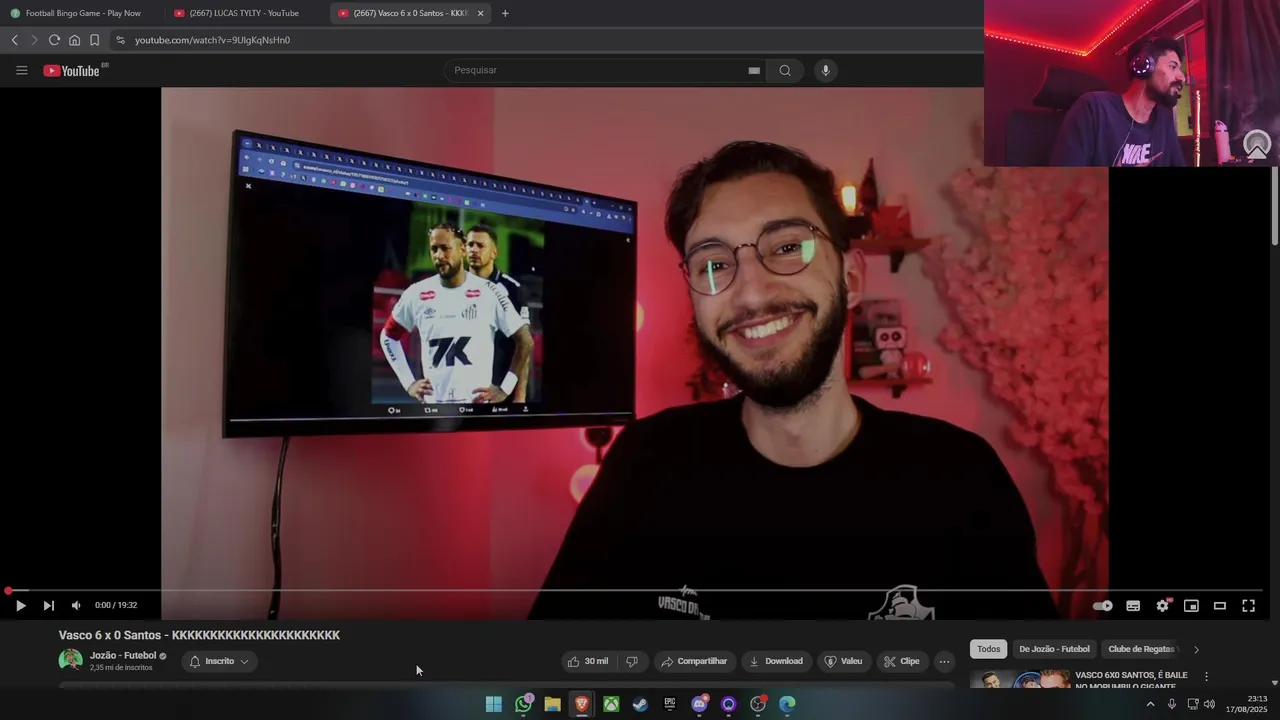The width and height of the screenshot is (1280, 720).
Task: Click the page vertical scrollbar
Action: (x=1275, y=205)
